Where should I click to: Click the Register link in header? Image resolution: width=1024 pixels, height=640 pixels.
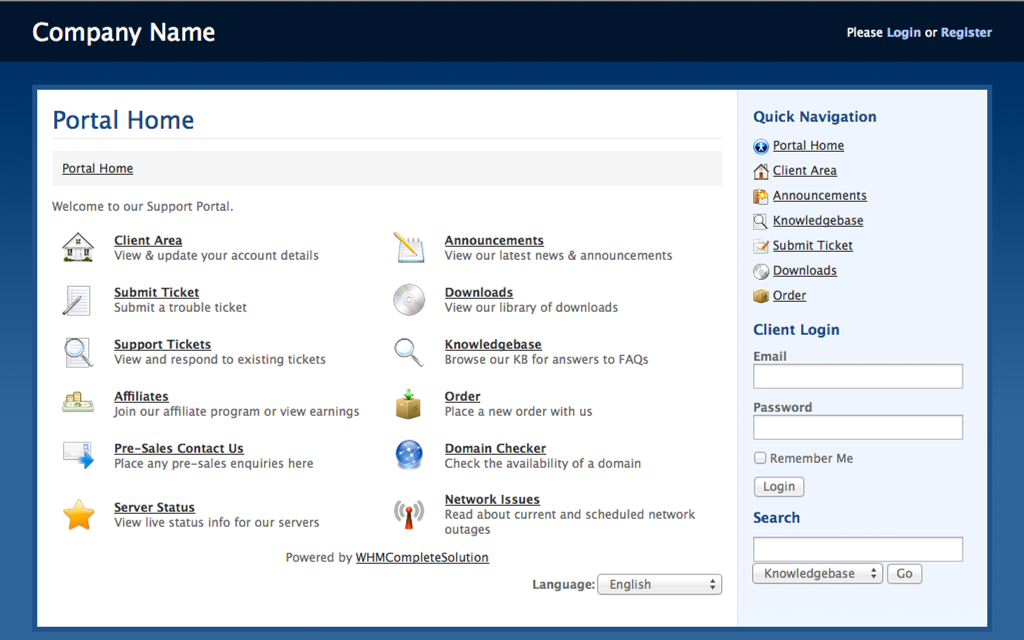click(966, 32)
